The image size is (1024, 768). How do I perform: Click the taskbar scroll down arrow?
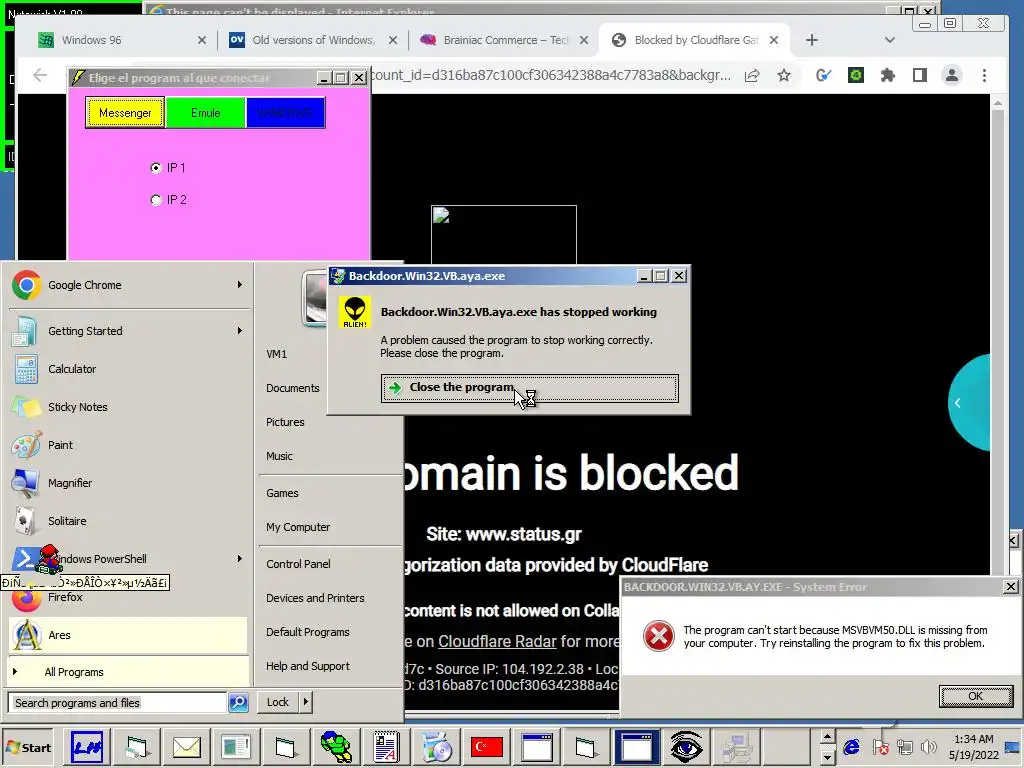pos(827,758)
